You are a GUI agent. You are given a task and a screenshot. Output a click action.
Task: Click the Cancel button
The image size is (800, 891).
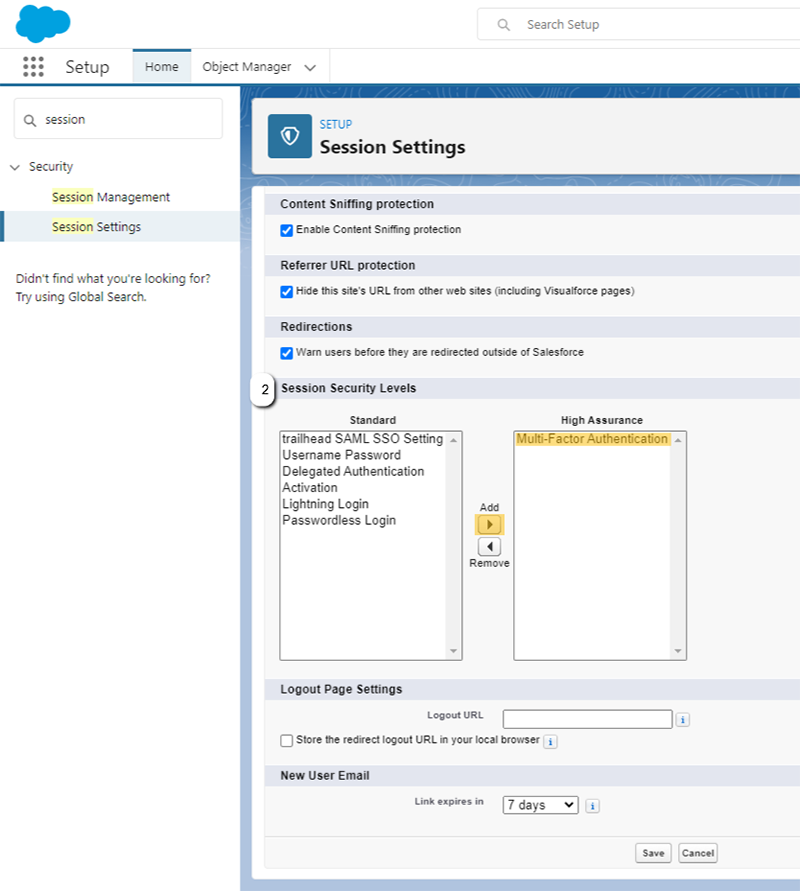click(697, 853)
